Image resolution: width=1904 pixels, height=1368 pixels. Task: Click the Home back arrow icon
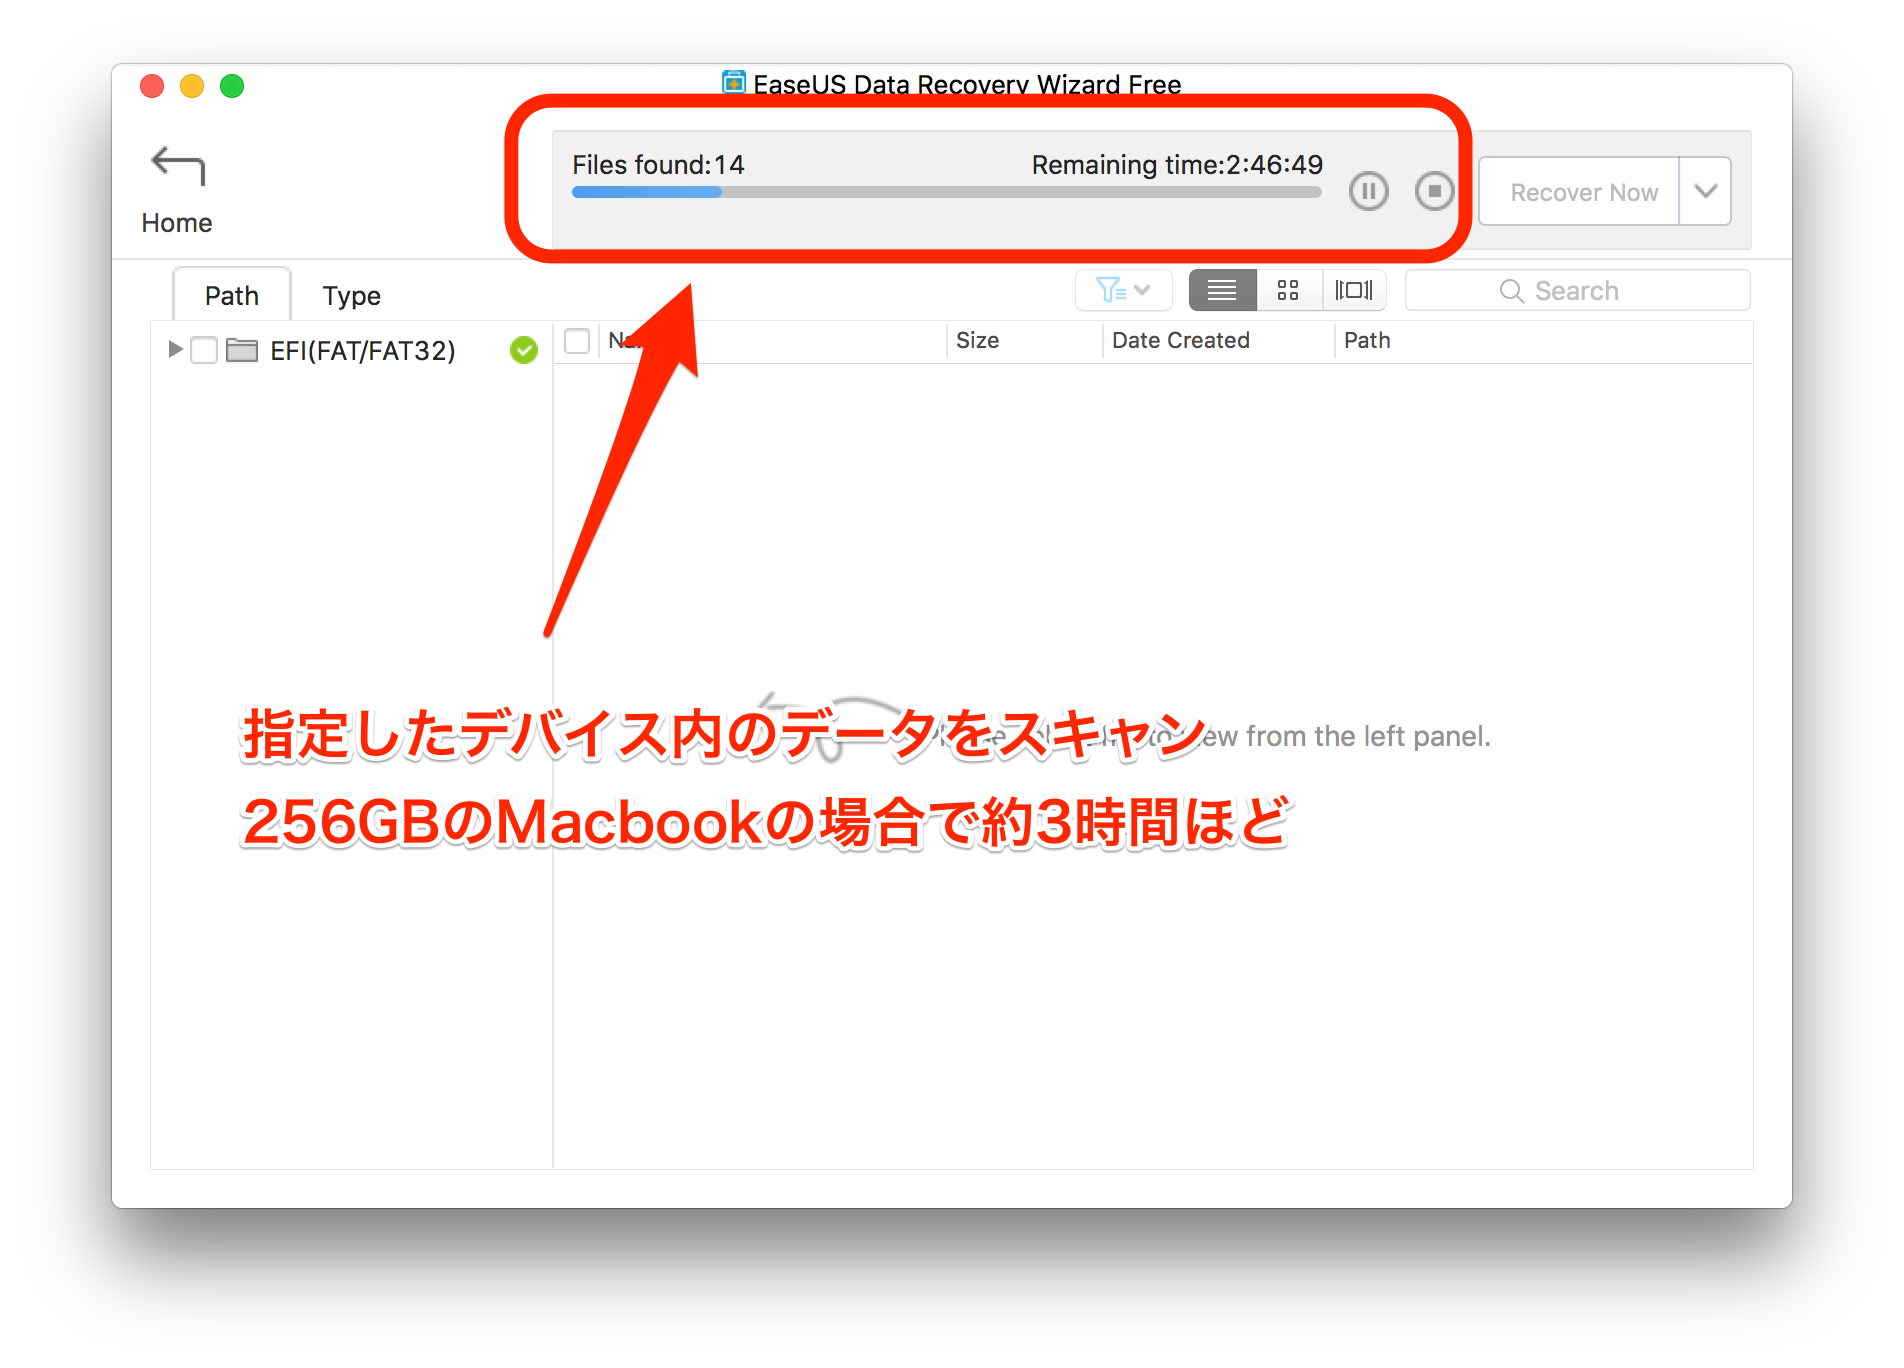(x=177, y=166)
